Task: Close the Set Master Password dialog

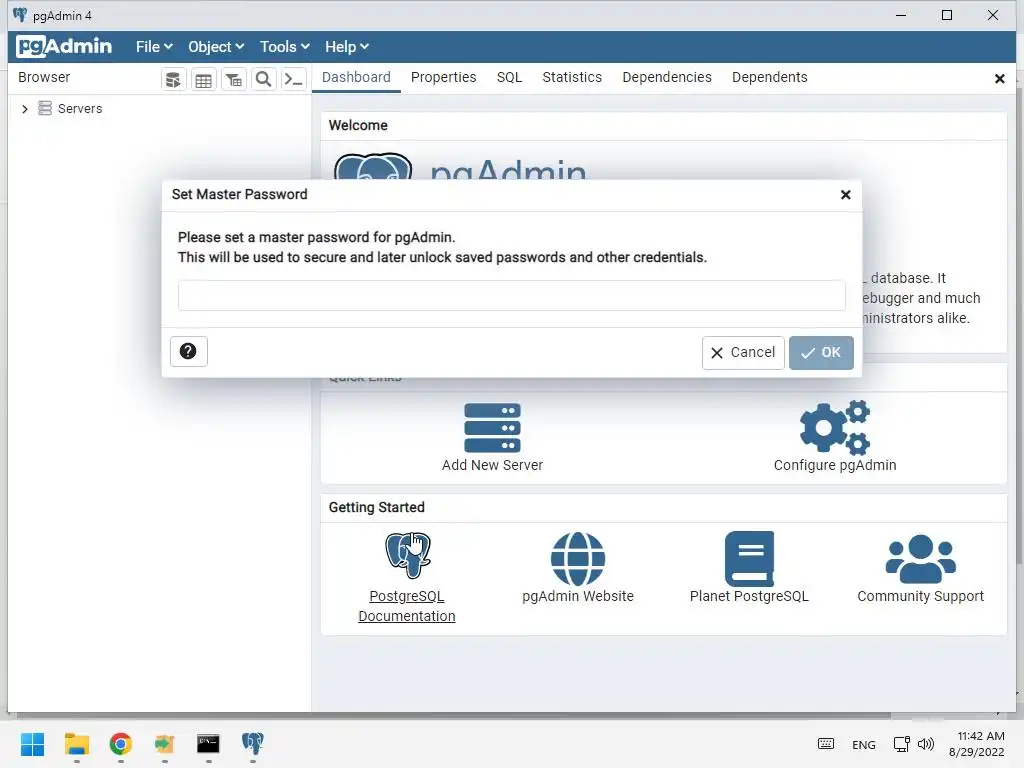Action: 846,195
